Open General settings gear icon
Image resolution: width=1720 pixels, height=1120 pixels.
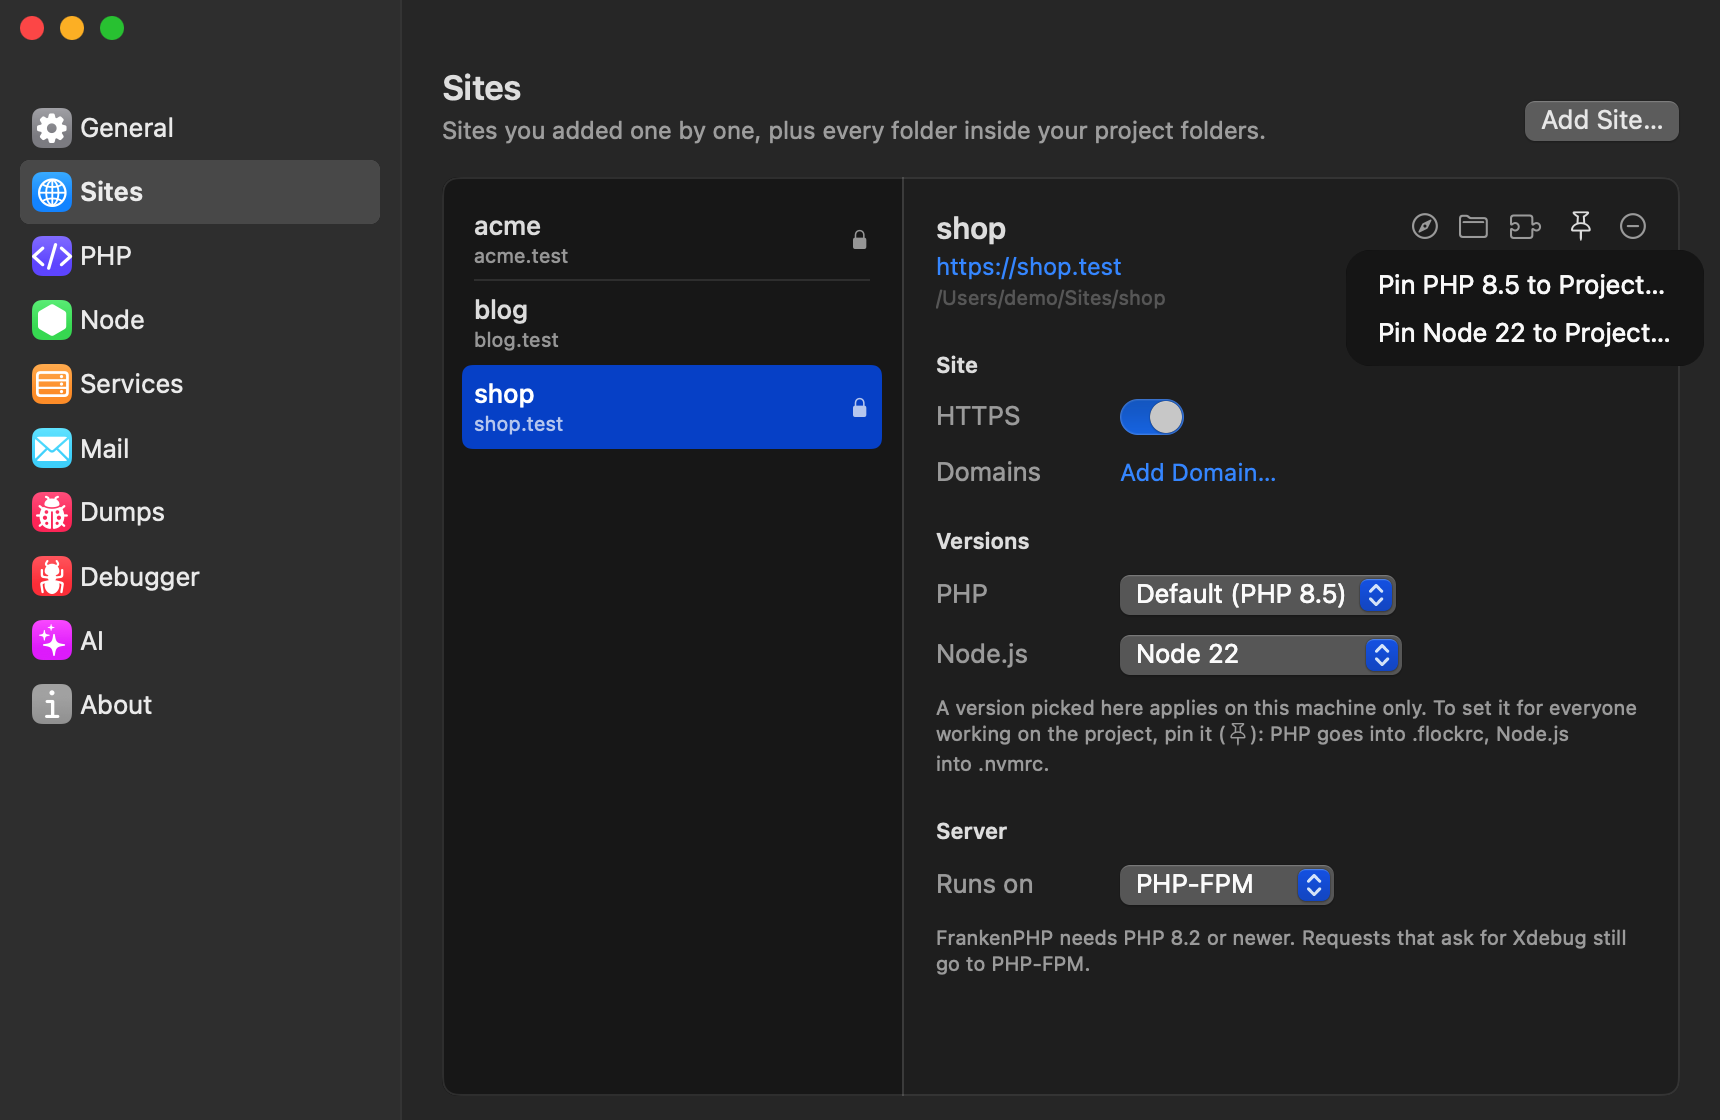click(51, 128)
